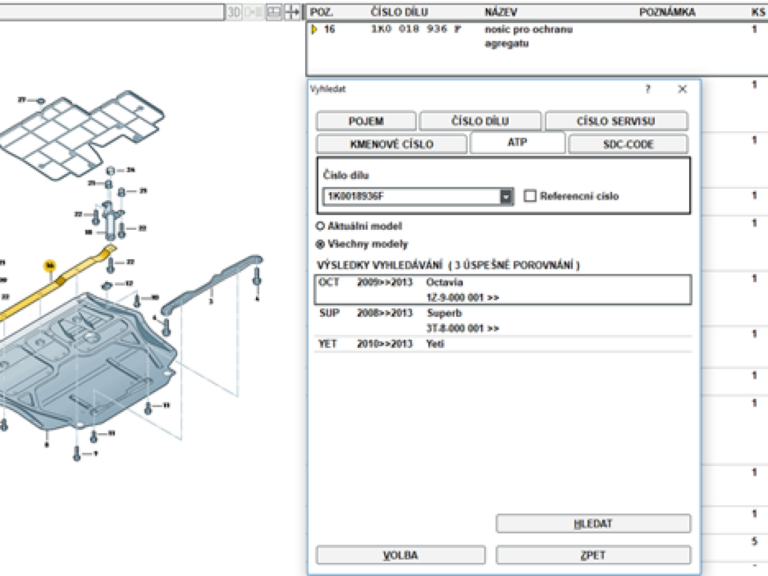Close the Vyhledat dialog with X
The image size is (768, 576).
coord(682,89)
